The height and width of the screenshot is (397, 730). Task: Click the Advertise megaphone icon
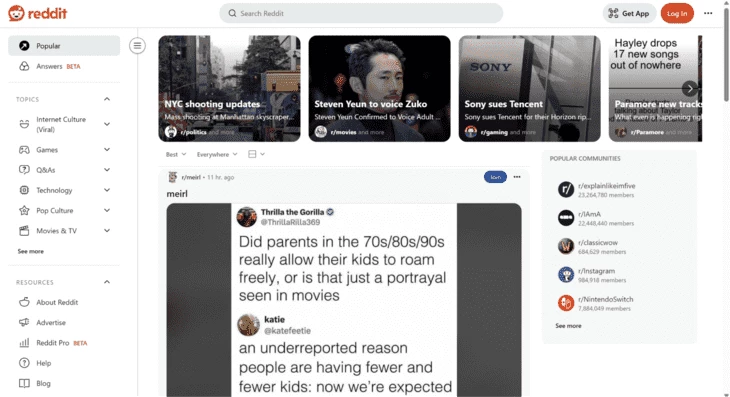(24, 323)
